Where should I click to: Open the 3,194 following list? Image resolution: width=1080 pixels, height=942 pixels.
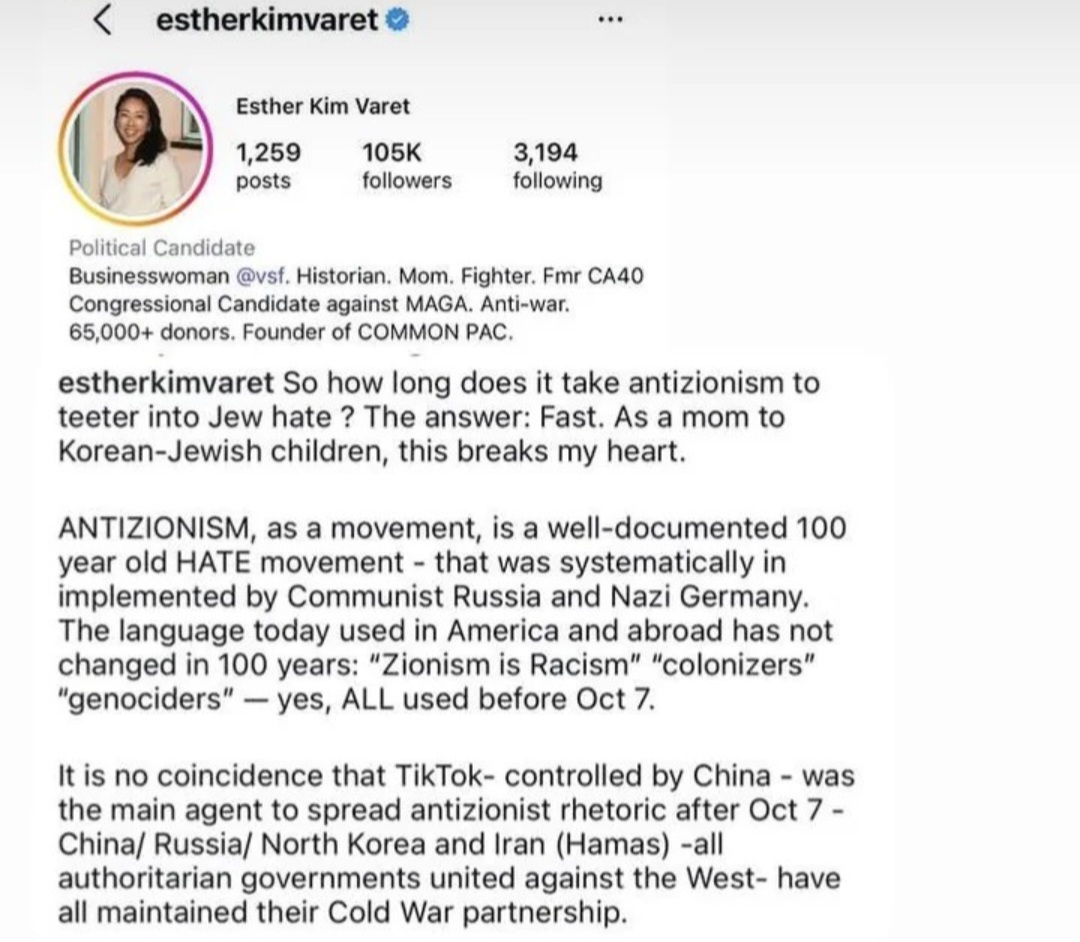click(x=557, y=165)
